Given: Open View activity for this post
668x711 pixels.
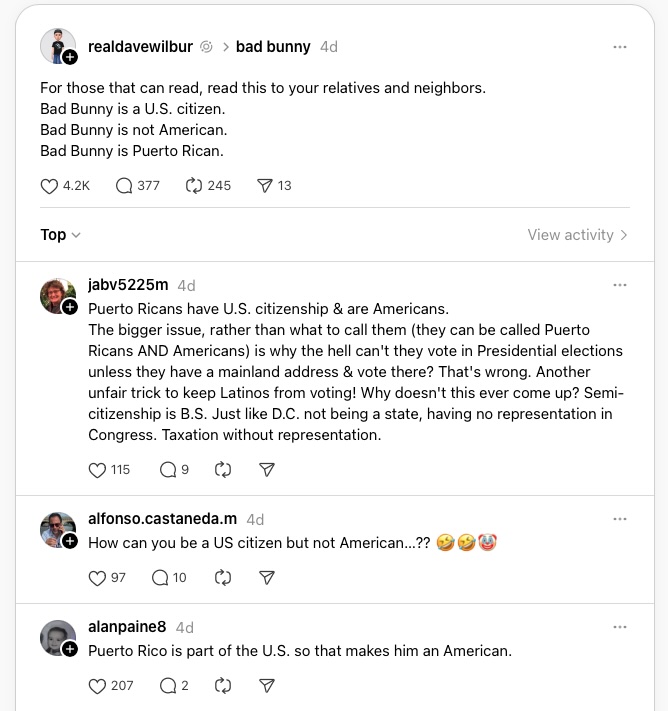Looking at the screenshot, I should 577,235.
